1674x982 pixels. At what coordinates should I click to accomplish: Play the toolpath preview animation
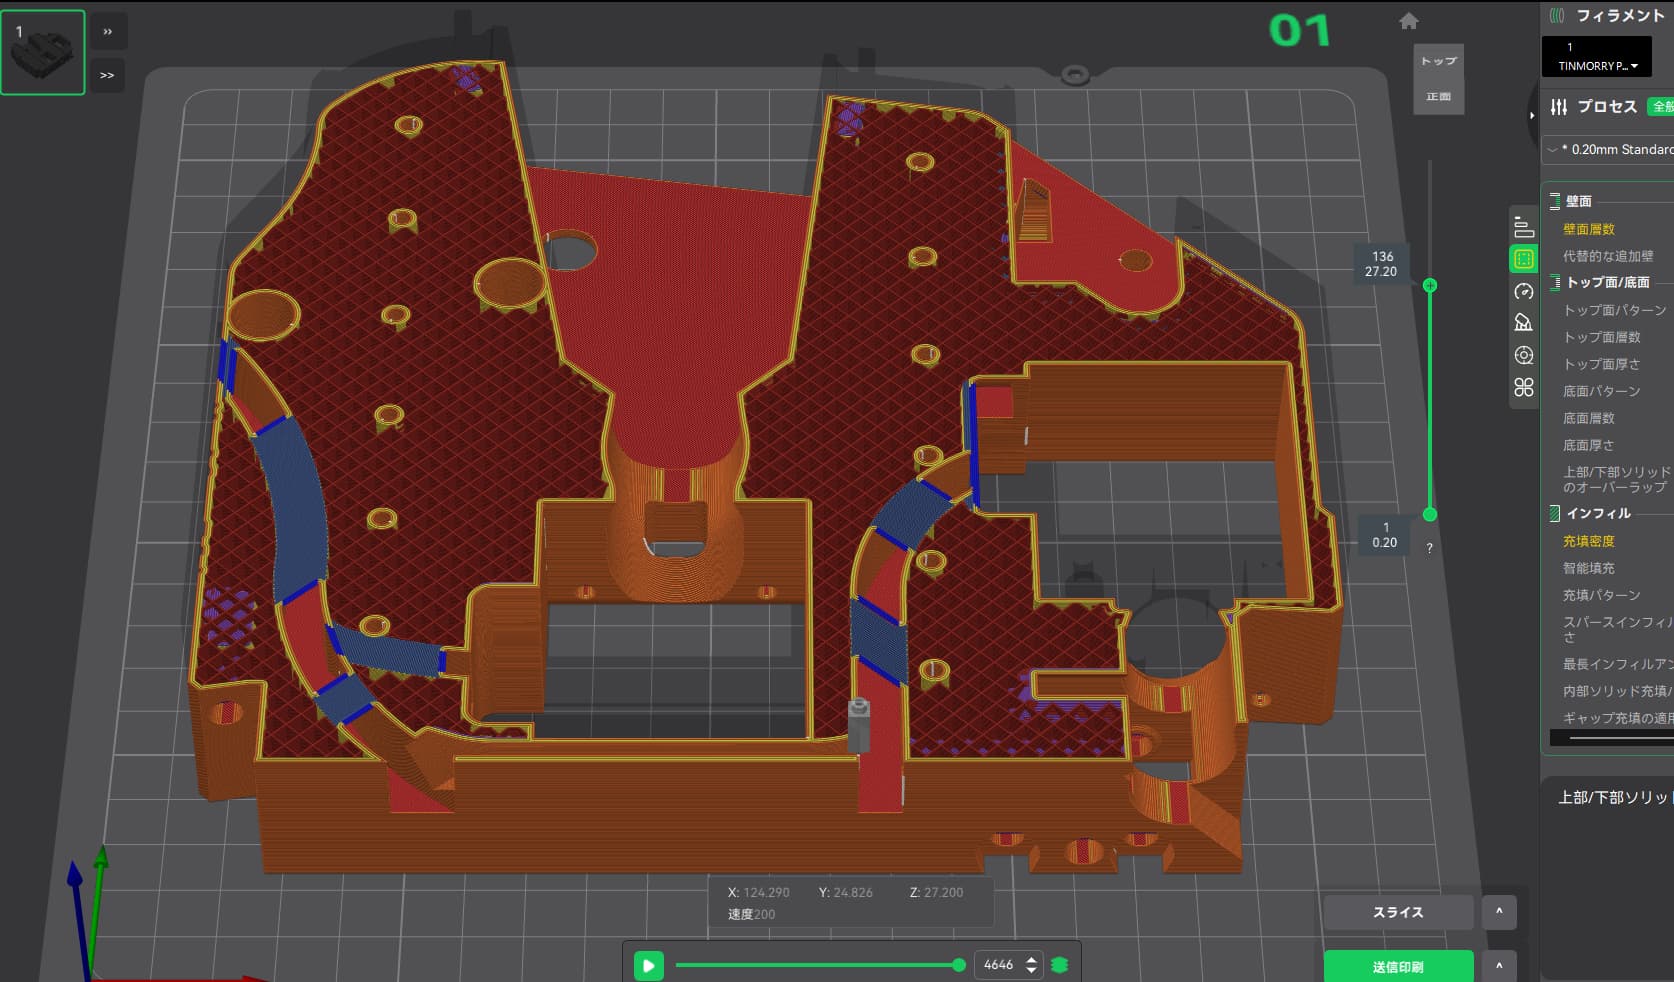point(649,966)
